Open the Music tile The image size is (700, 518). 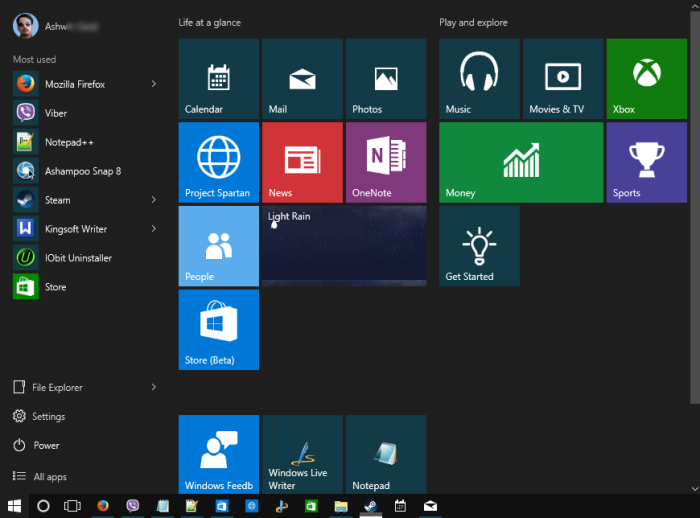479,79
